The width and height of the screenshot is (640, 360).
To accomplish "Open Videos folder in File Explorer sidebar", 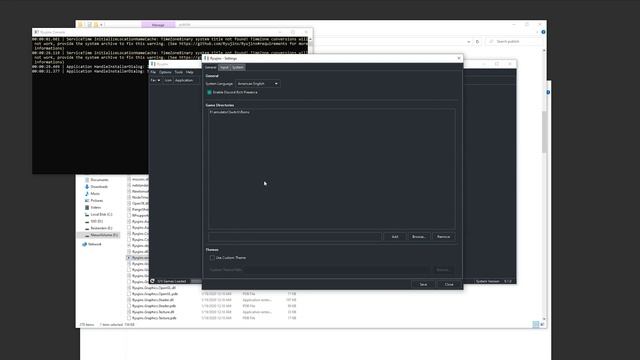I will tap(96, 208).
